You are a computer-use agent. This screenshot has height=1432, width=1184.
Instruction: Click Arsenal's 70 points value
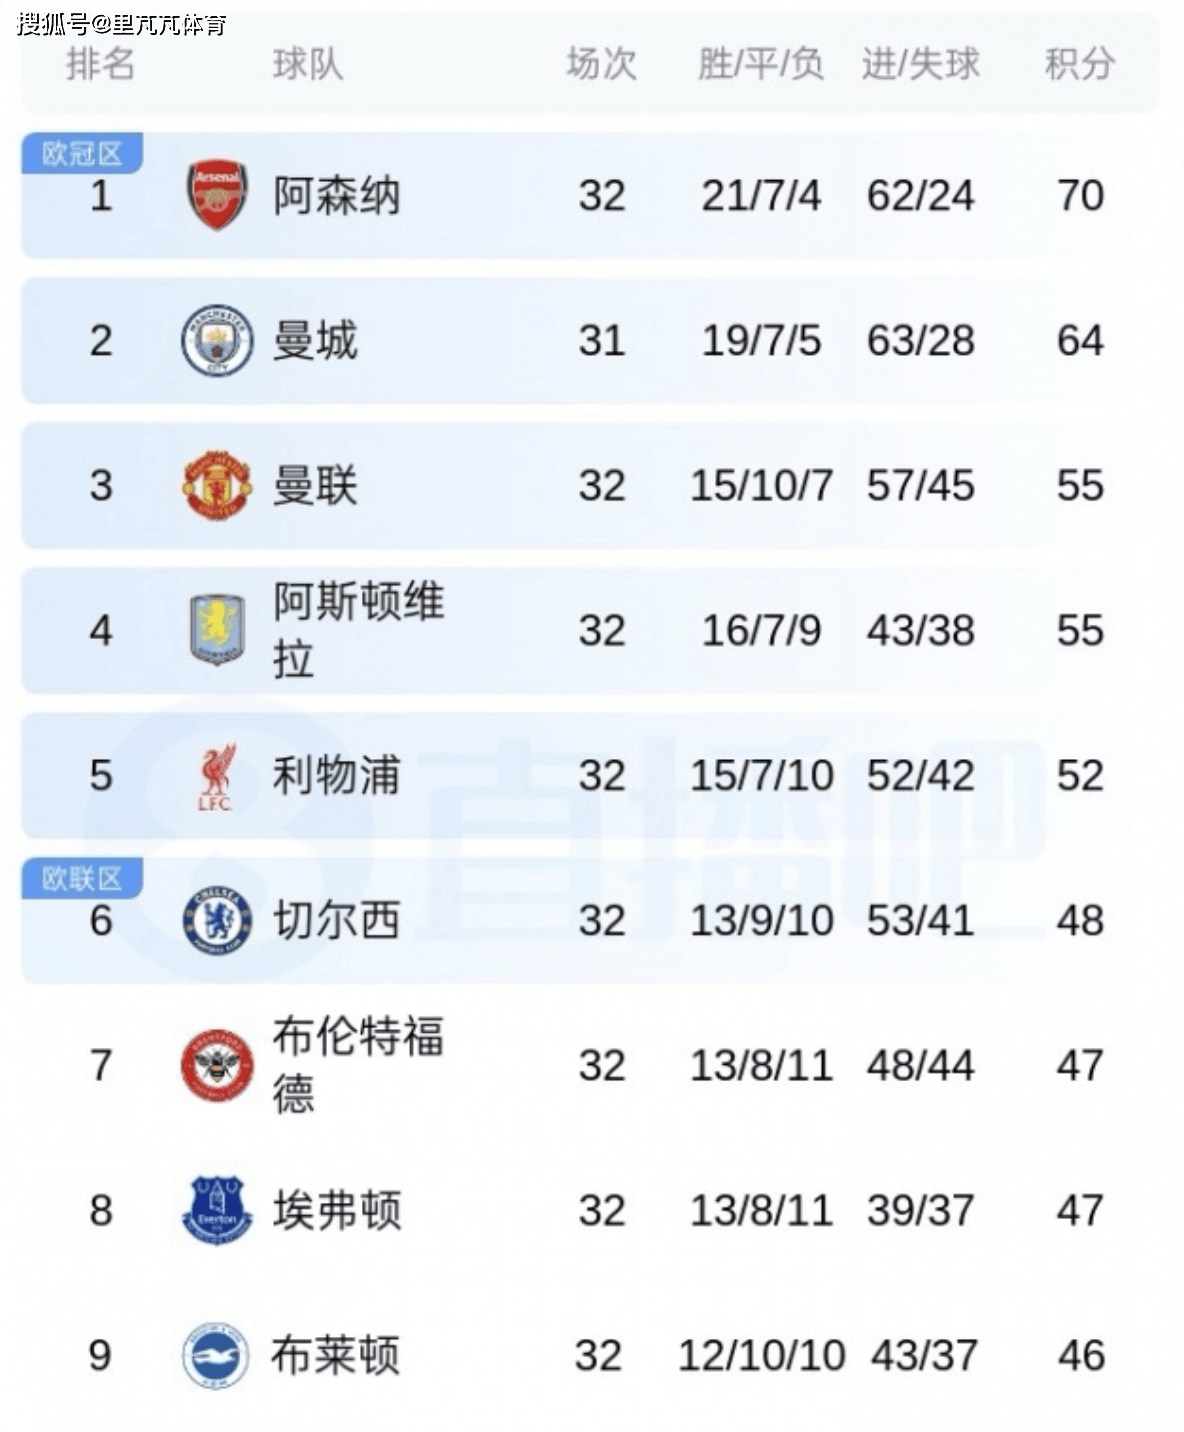point(1080,195)
